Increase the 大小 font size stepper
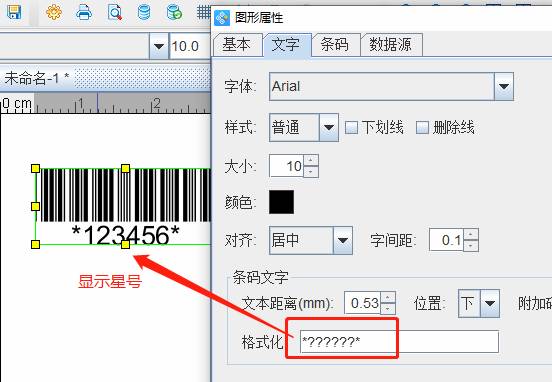This screenshot has width=552, height=382. (311, 160)
